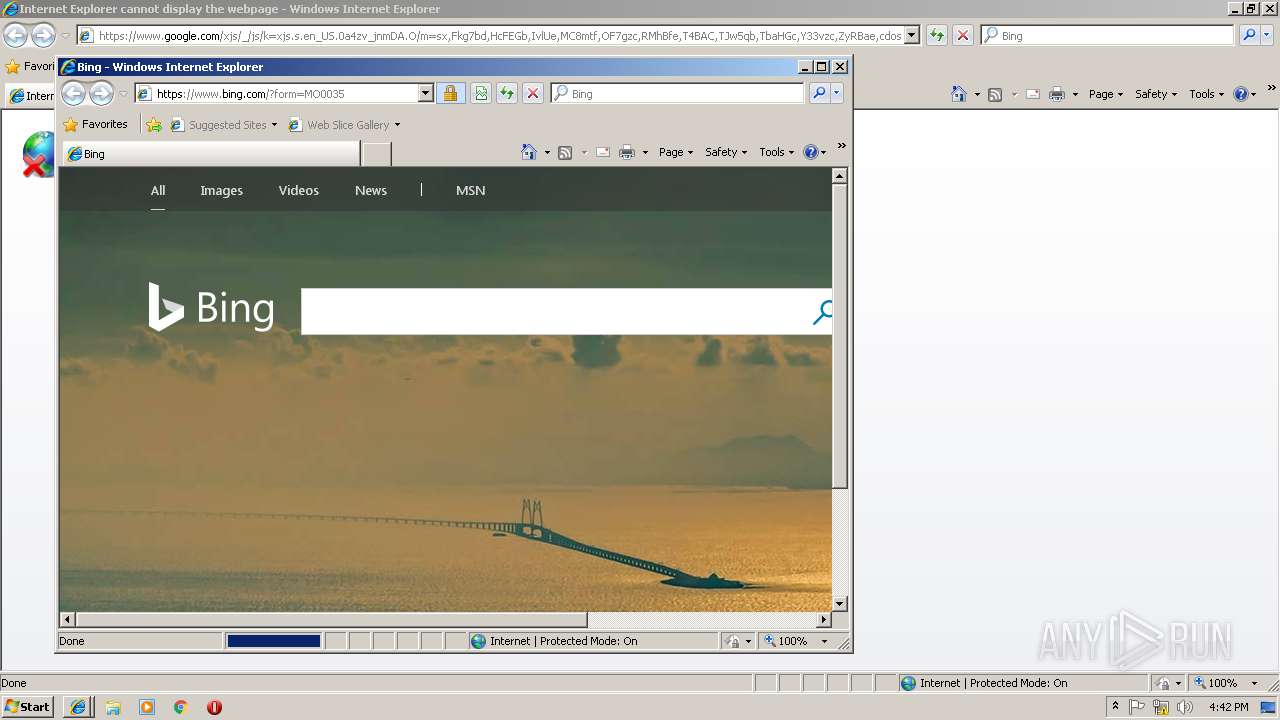Click Home icon in back window toolbar
Viewport: 1280px width, 720px height.
point(959,94)
